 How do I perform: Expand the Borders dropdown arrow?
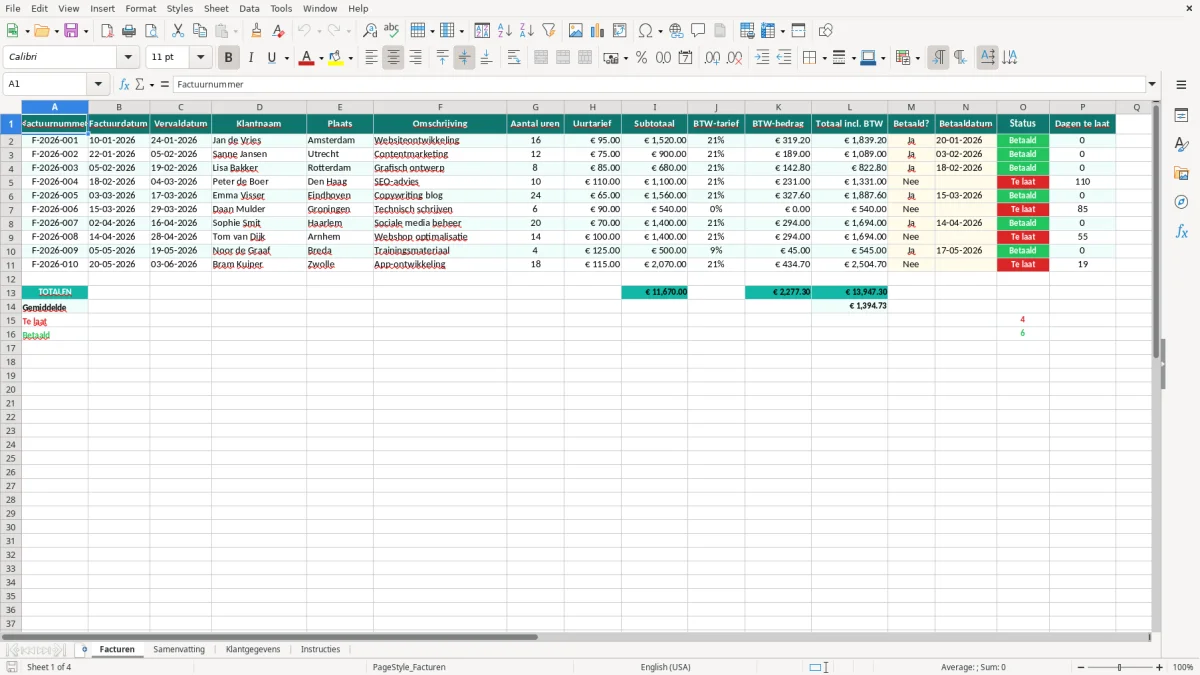click(824, 58)
